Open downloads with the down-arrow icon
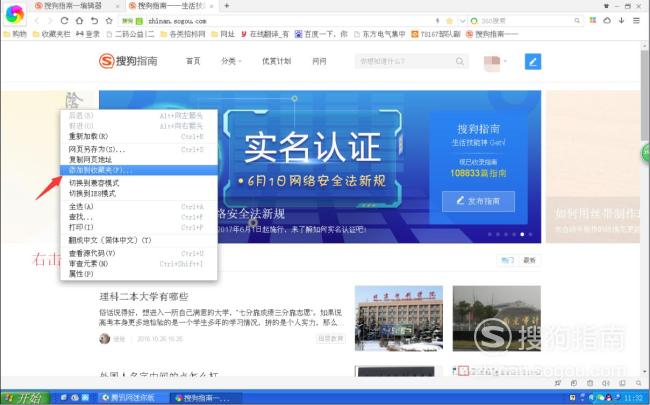Screen dimensions: 650x405 (x=621, y=20)
